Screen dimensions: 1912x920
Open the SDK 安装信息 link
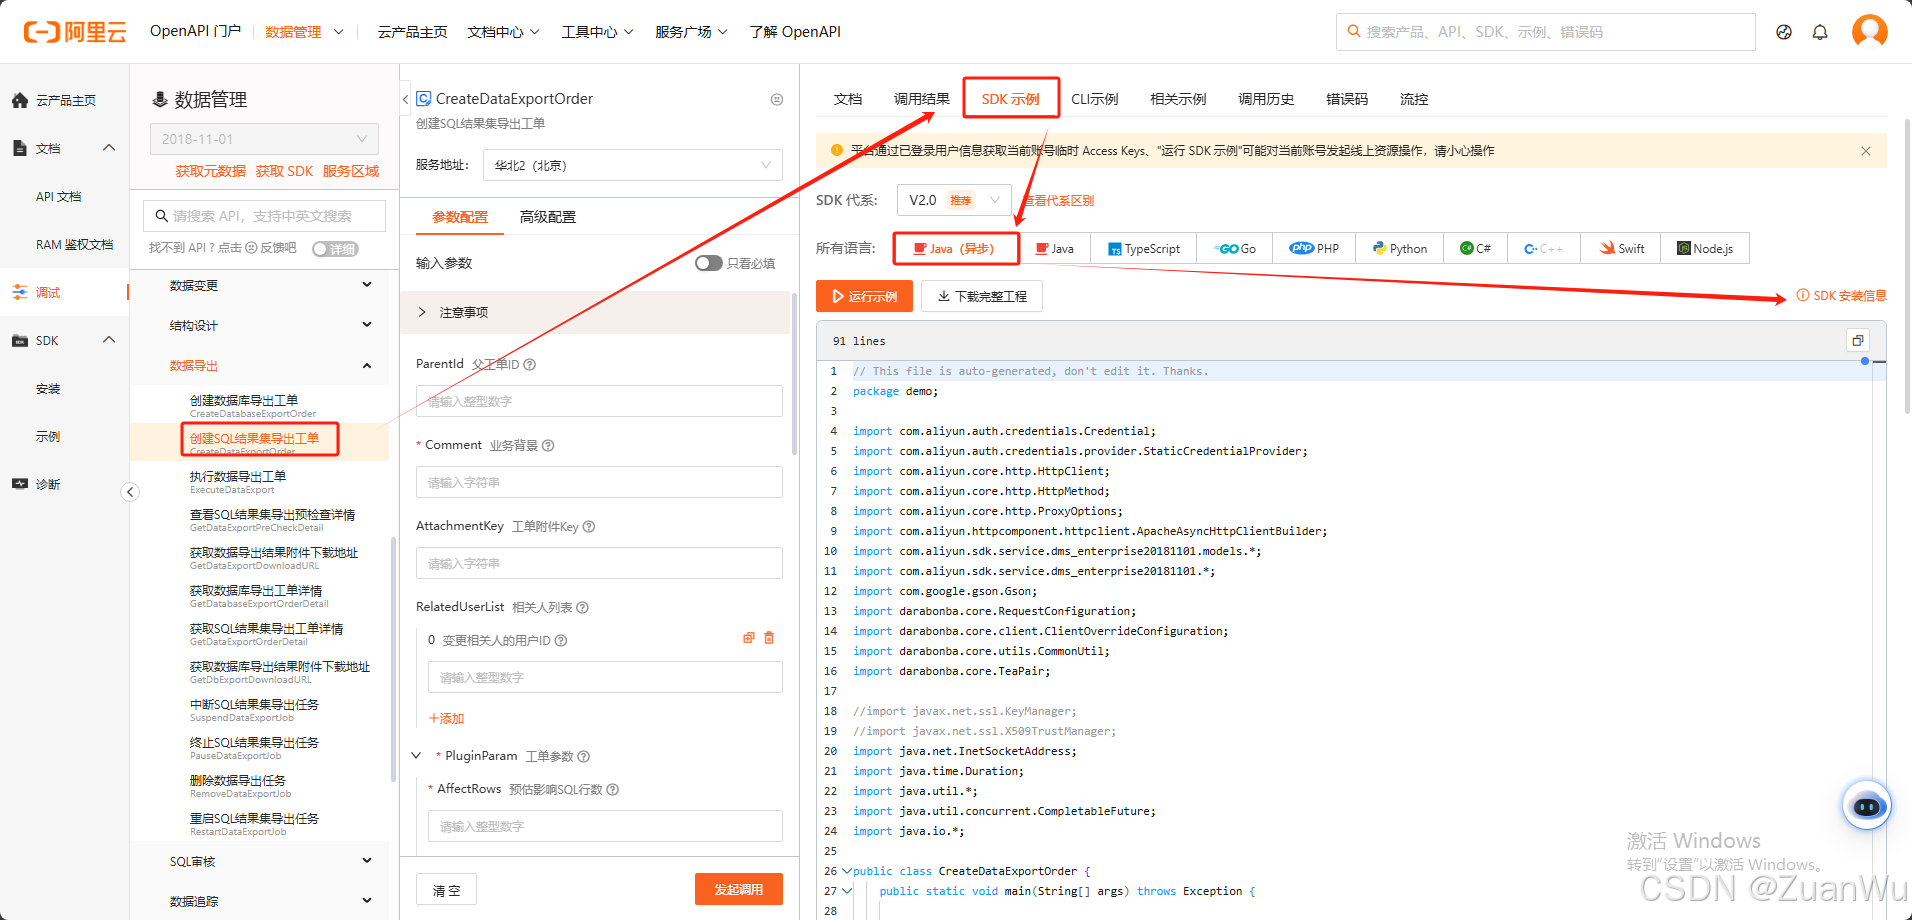[1841, 296]
